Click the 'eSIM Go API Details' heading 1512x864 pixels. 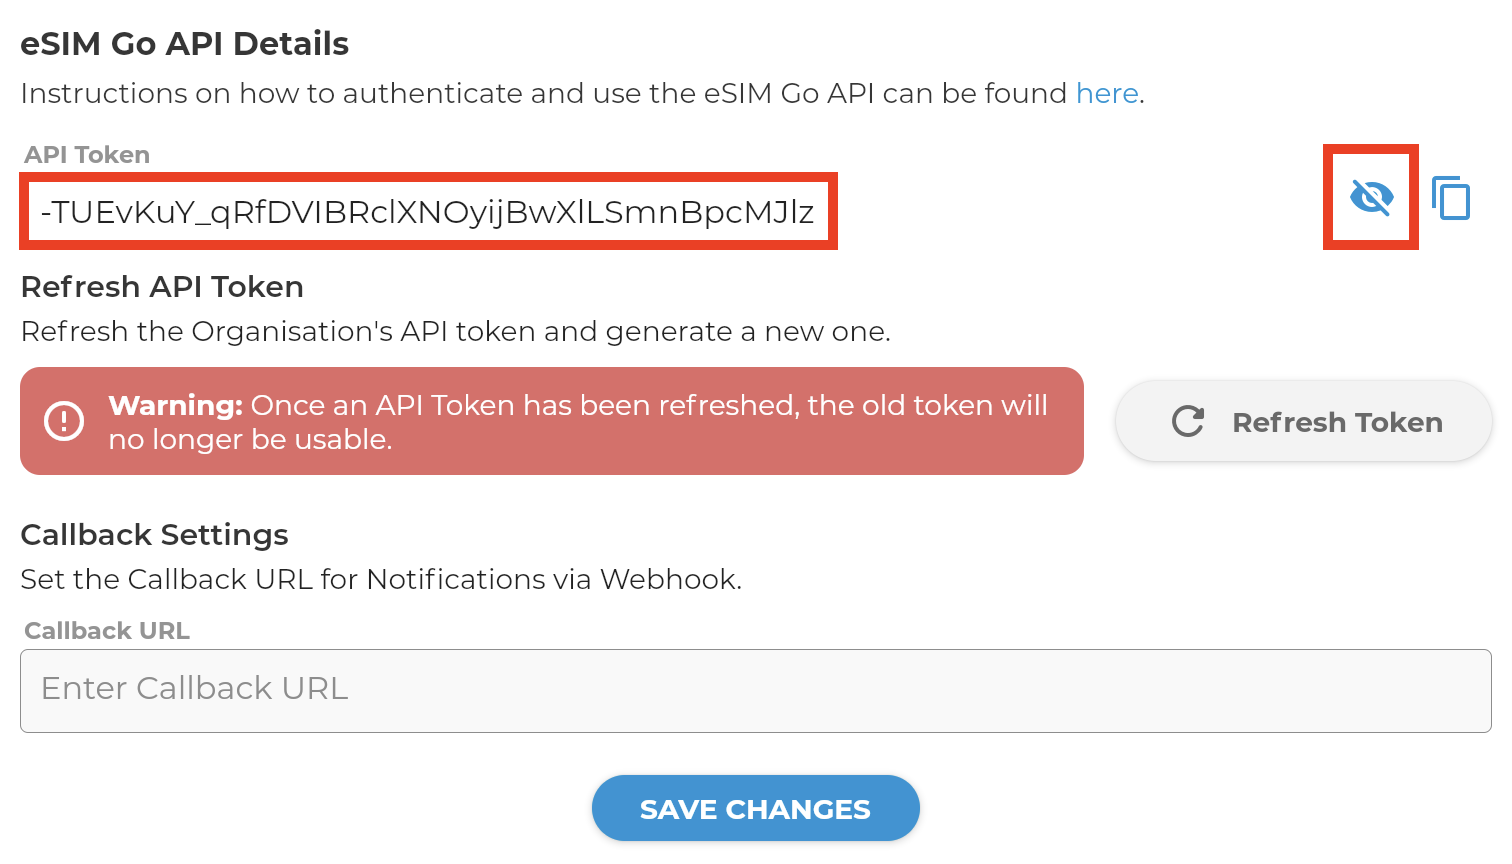[x=185, y=44]
